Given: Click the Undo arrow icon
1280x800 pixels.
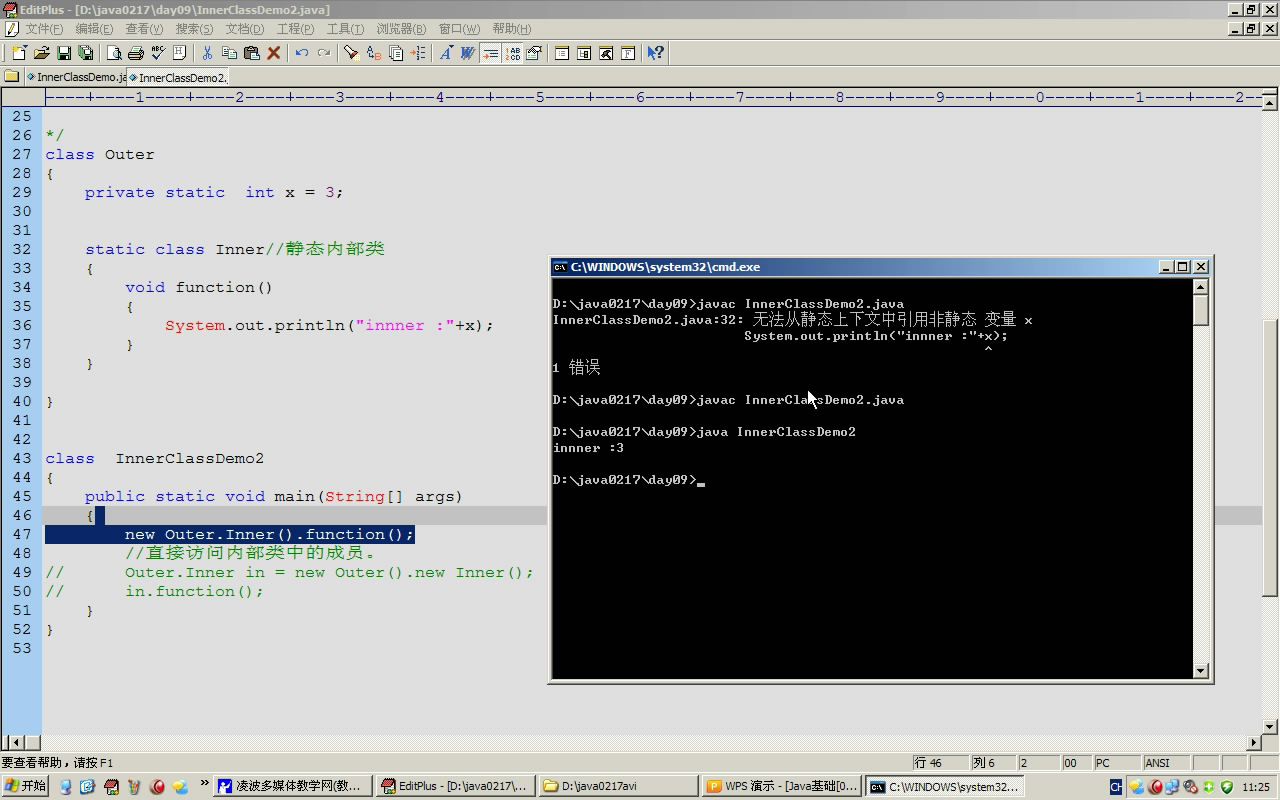Looking at the screenshot, I should pyautogui.click(x=301, y=53).
